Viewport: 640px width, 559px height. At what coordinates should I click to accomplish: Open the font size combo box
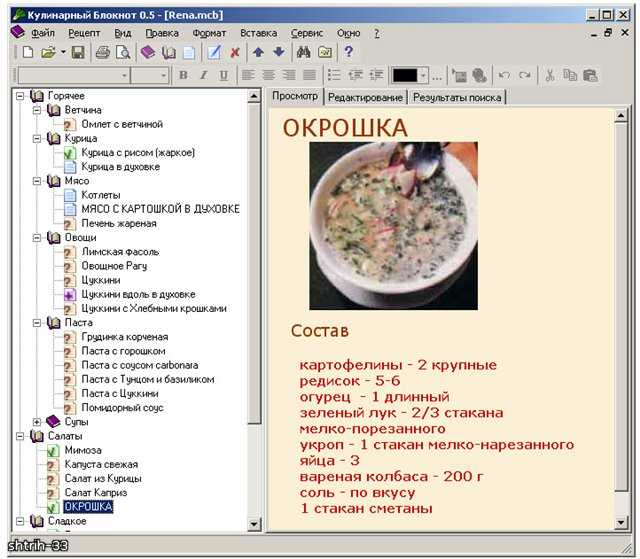click(150, 75)
